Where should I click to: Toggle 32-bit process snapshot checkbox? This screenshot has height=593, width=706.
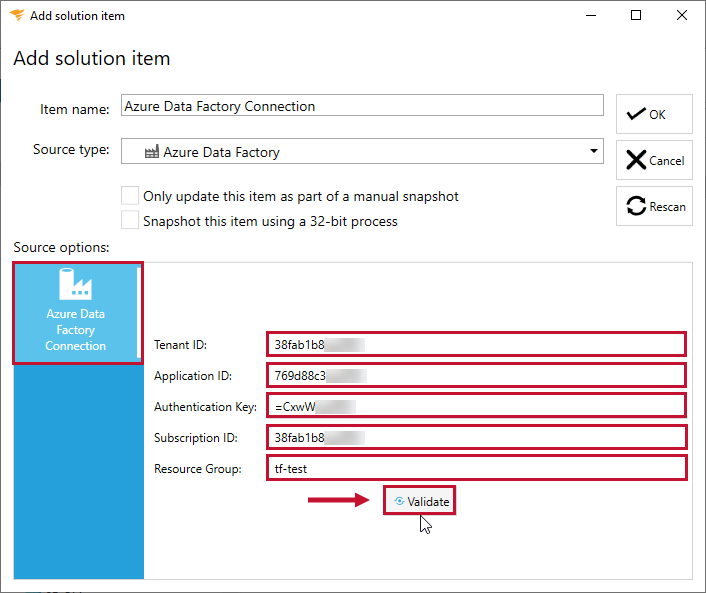tap(130, 221)
